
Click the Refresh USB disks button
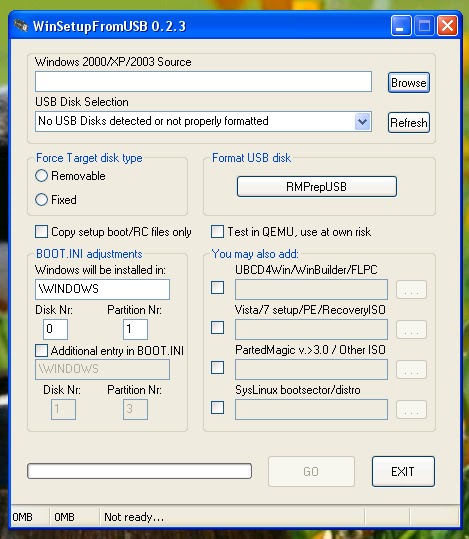click(x=408, y=122)
